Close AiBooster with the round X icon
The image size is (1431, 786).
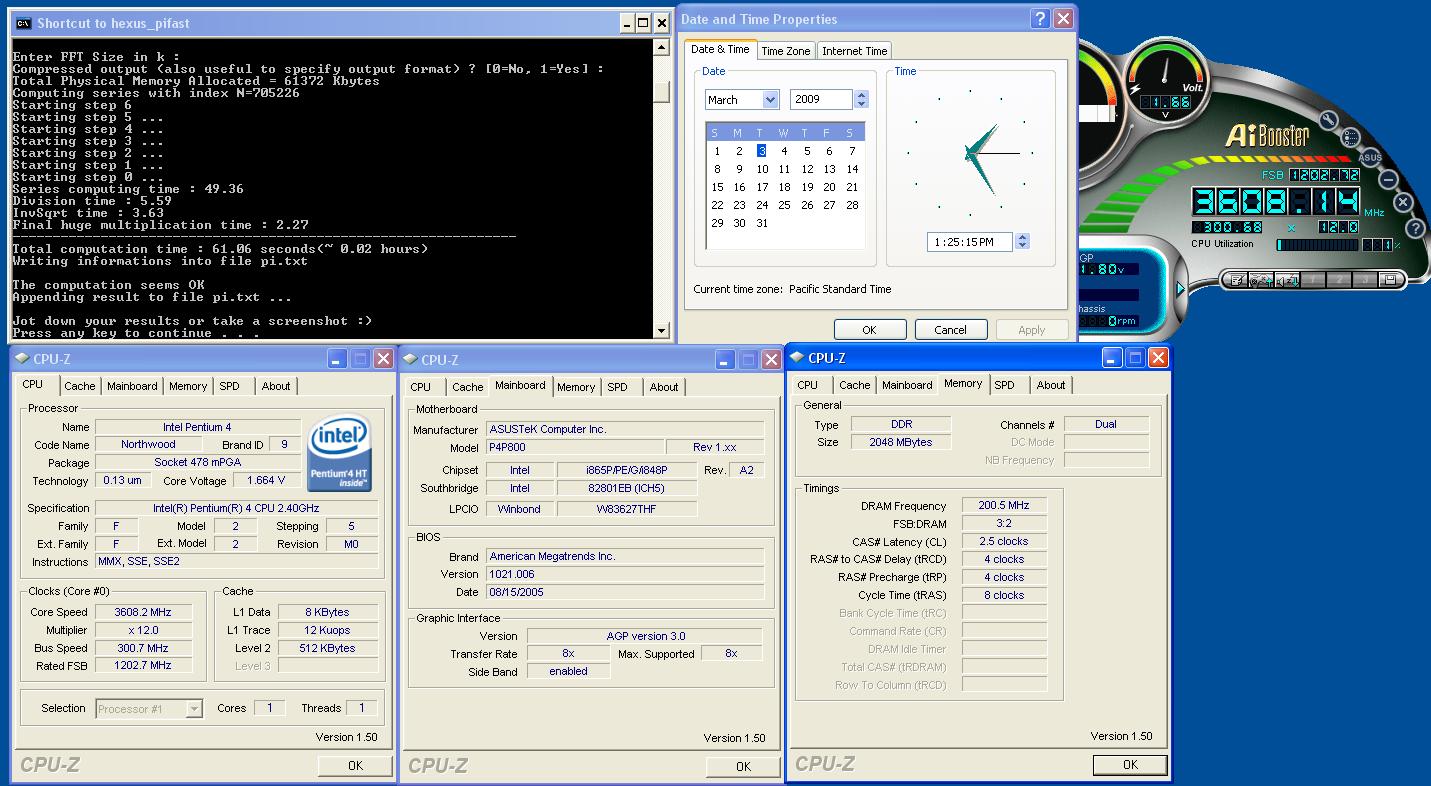(x=1403, y=202)
